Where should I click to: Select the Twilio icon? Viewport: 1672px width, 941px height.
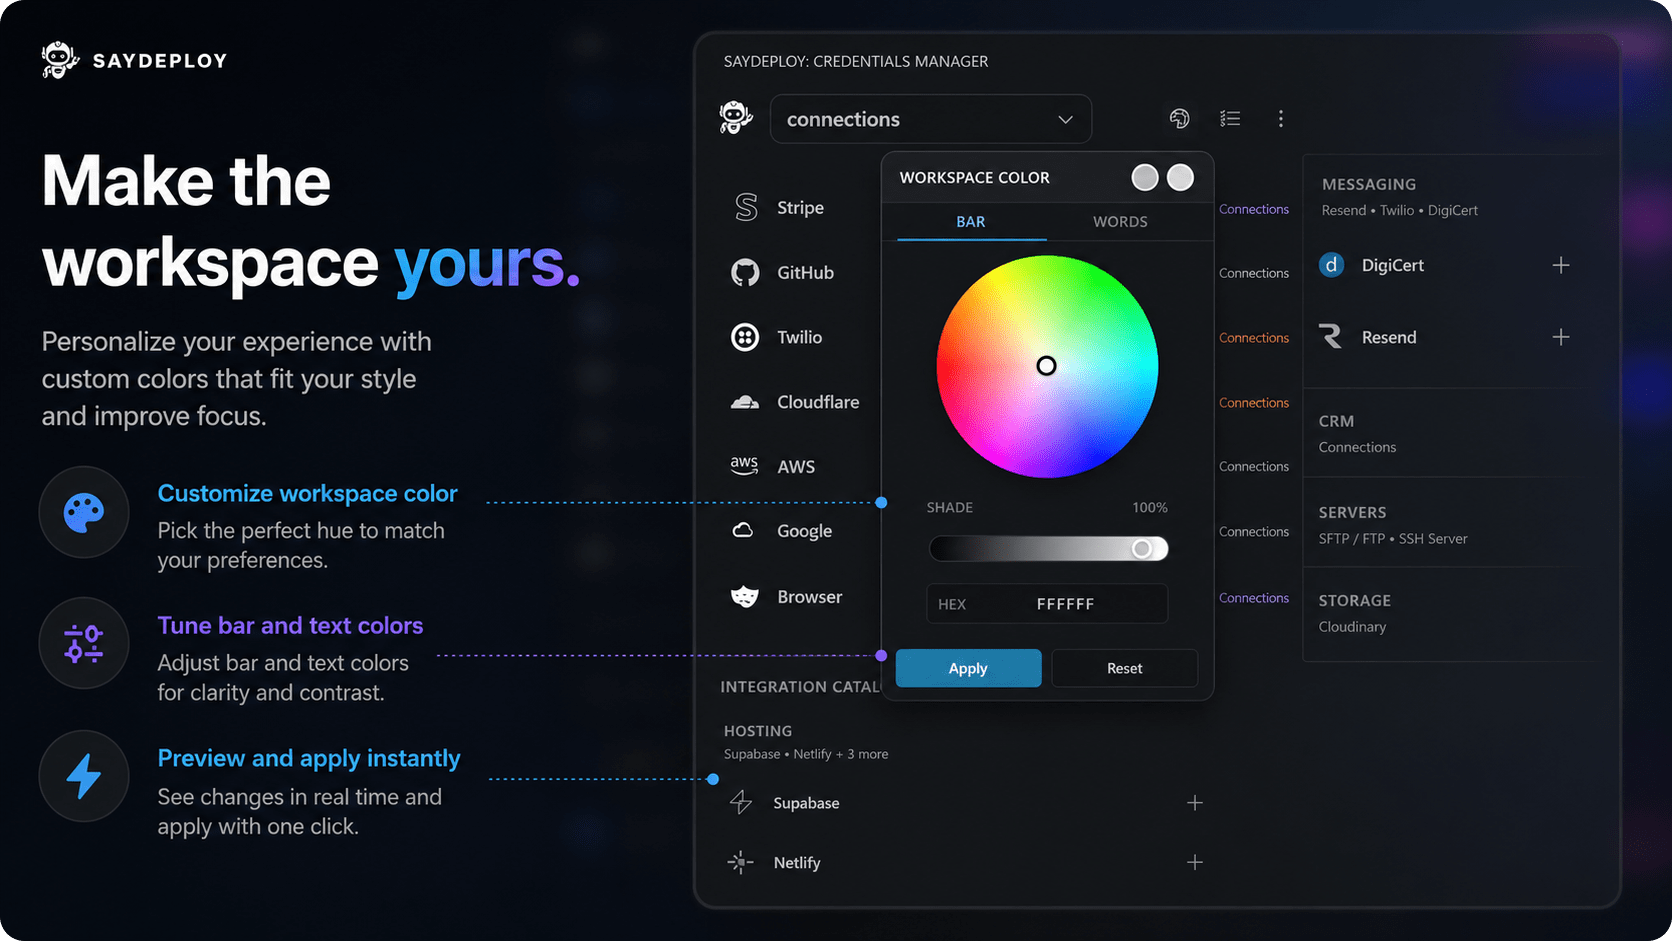click(745, 337)
